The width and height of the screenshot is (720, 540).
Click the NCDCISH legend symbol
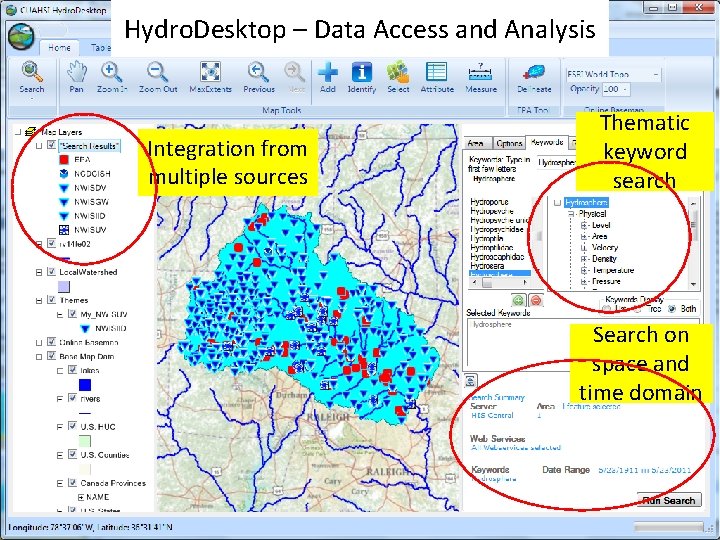[x=64, y=174]
